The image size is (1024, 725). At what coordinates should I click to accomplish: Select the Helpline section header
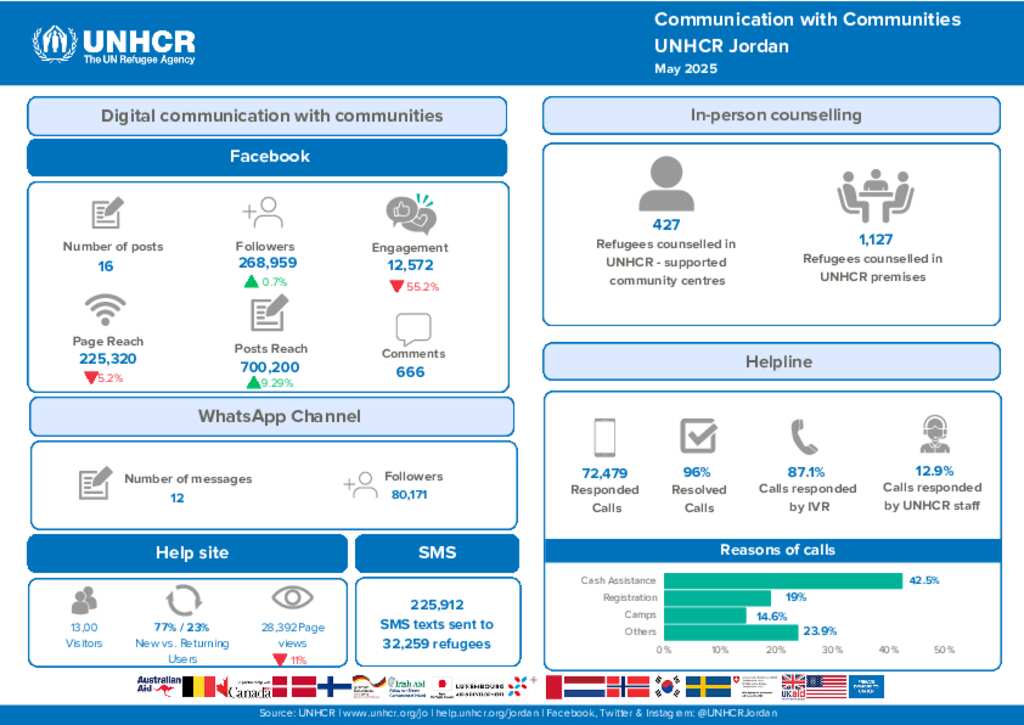click(x=772, y=361)
